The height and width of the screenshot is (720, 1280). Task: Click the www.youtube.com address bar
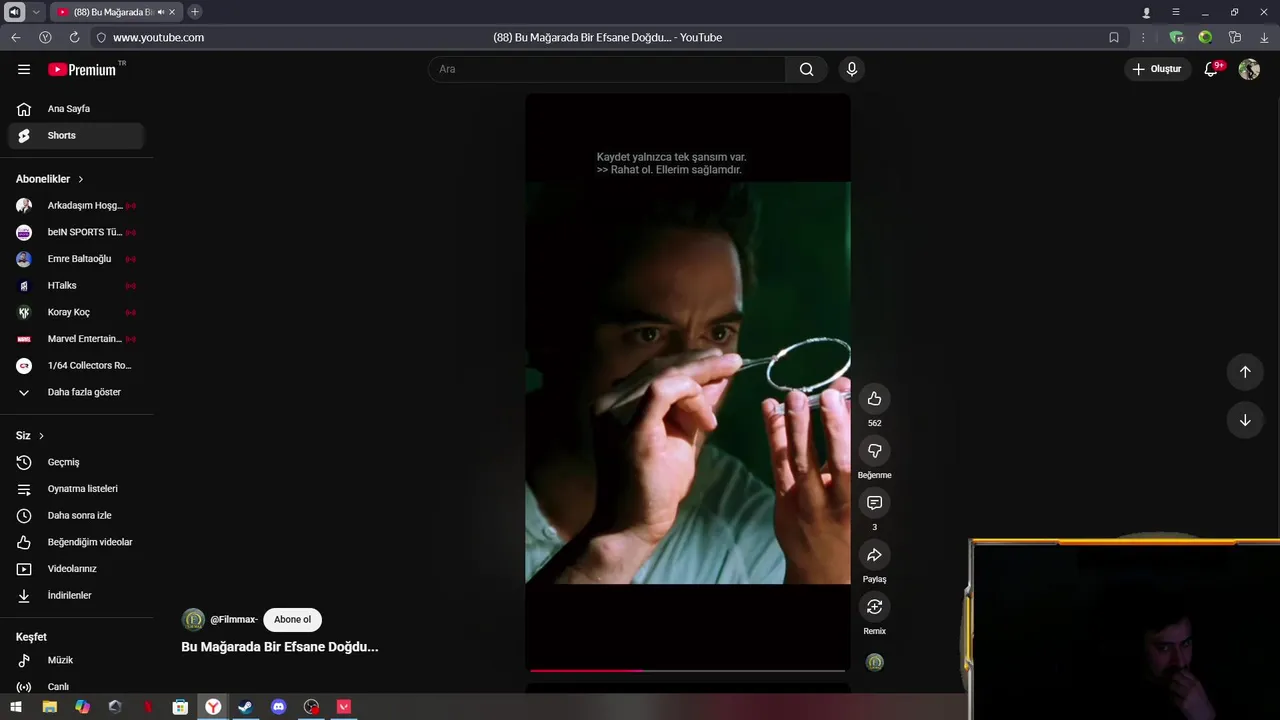pyautogui.click(x=158, y=37)
